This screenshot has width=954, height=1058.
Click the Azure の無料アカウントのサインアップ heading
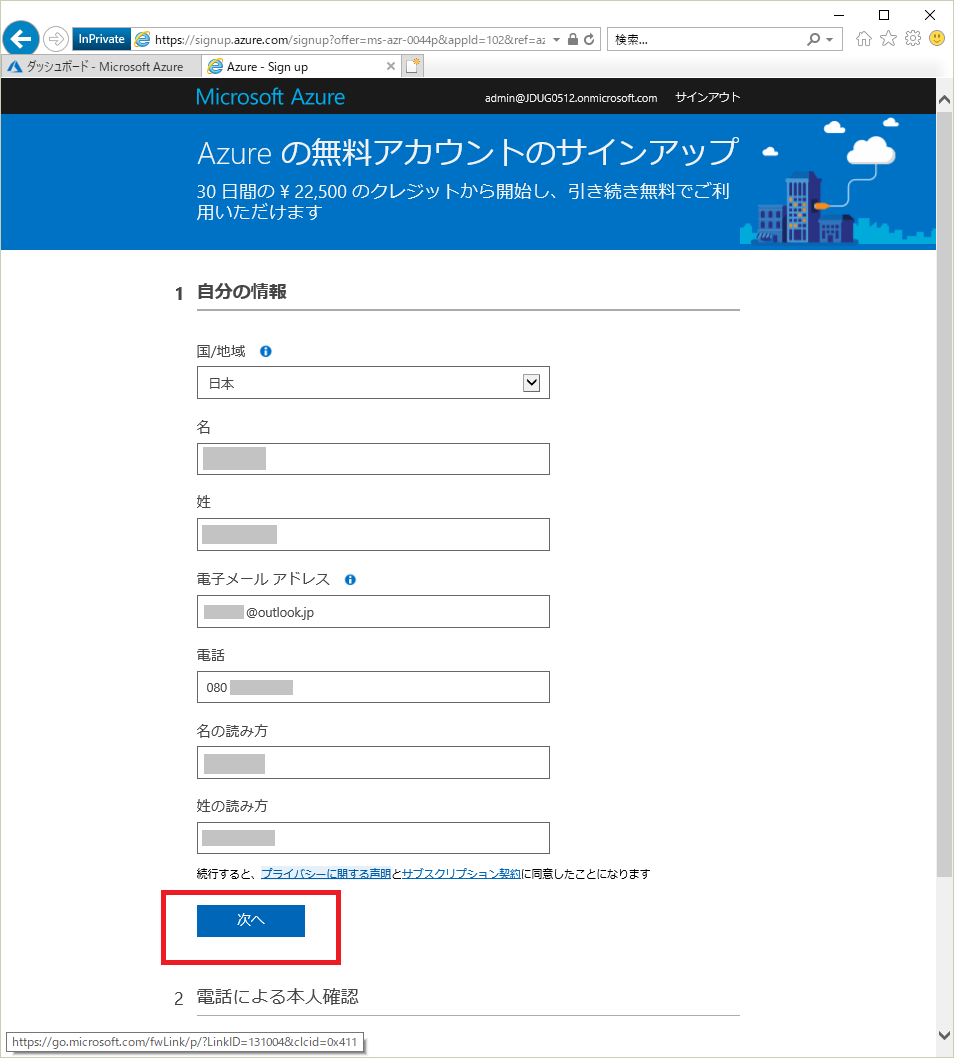click(468, 152)
